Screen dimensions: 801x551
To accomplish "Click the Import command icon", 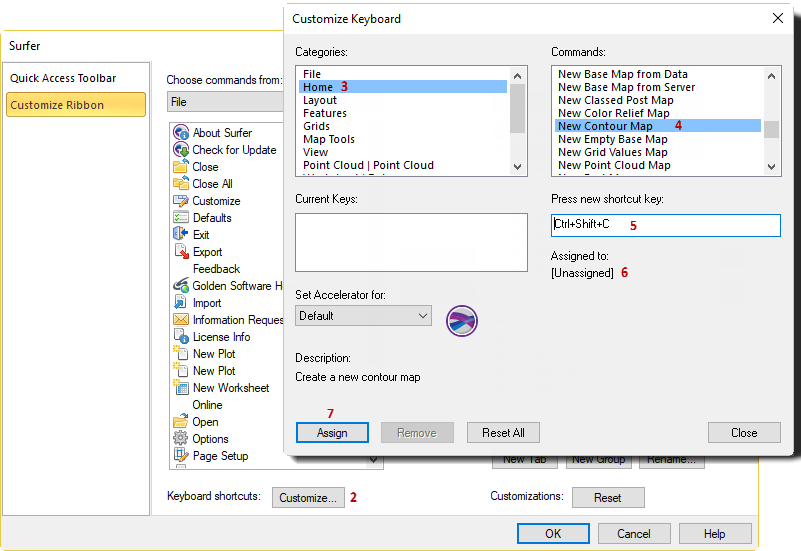I will tap(181, 302).
